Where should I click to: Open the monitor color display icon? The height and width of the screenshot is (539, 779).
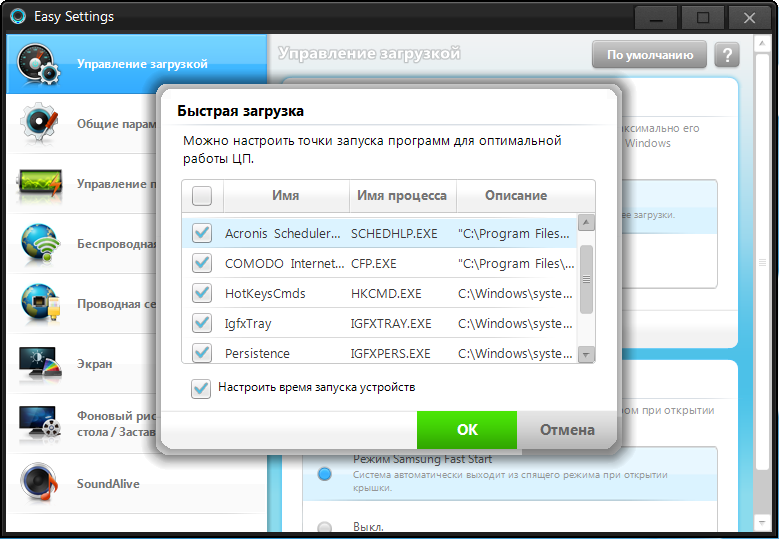40,363
